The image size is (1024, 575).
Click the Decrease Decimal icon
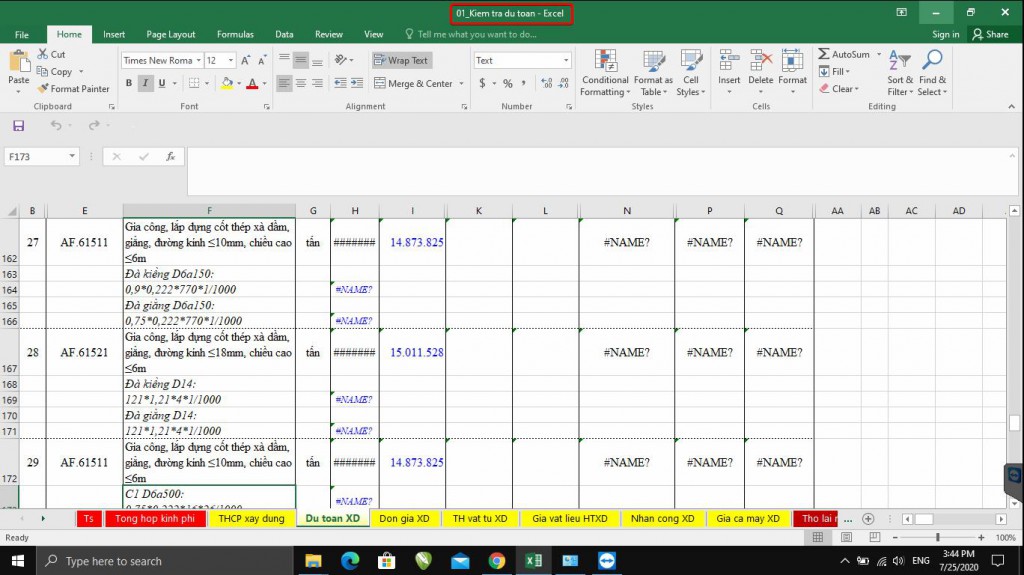pos(564,83)
